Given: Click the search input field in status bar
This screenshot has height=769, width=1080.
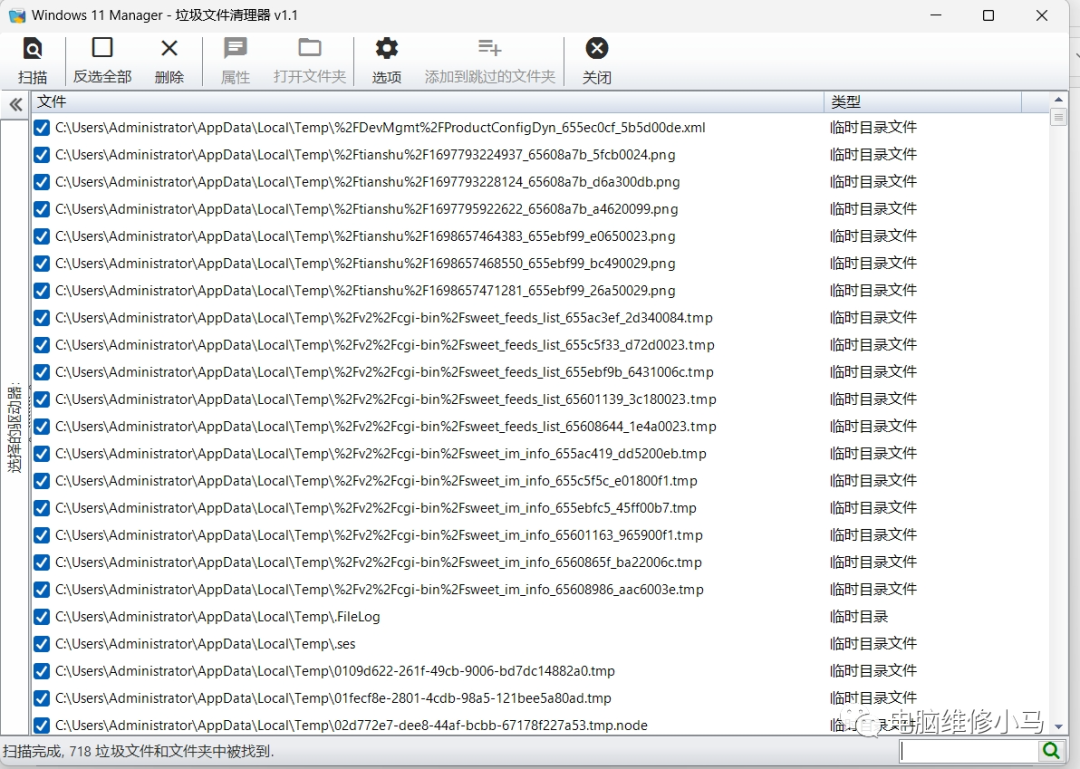Looking at the screenshot, I should 968,750.
